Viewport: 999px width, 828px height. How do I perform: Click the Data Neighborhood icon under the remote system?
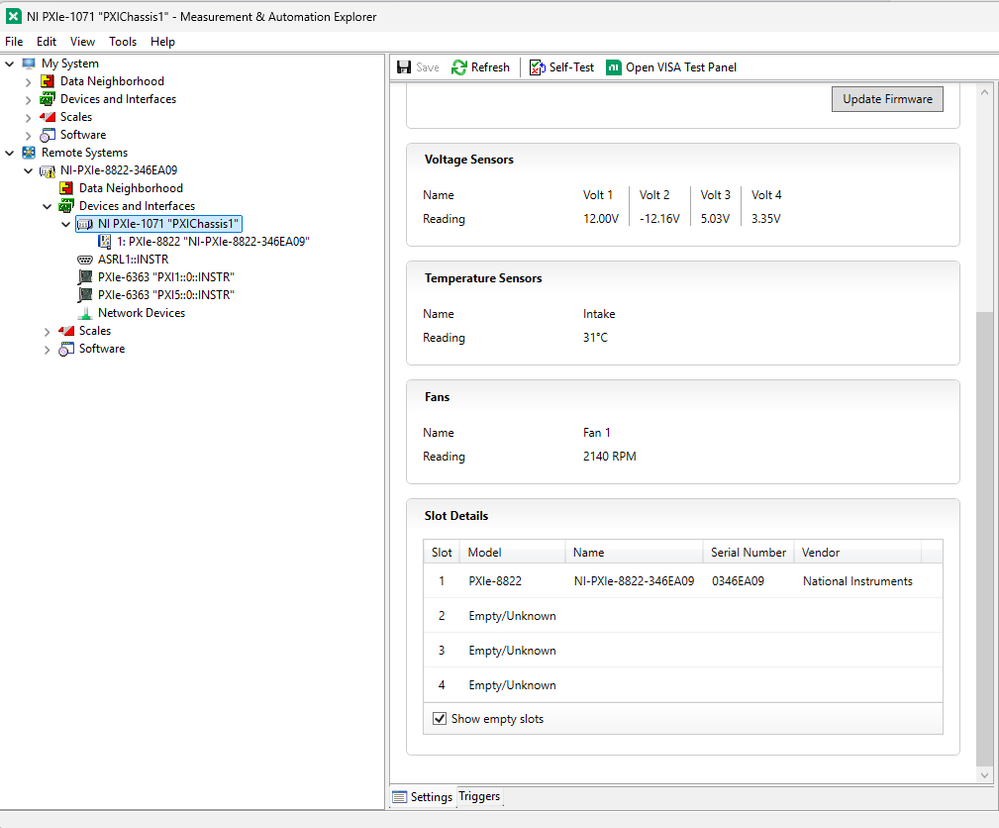66,189
